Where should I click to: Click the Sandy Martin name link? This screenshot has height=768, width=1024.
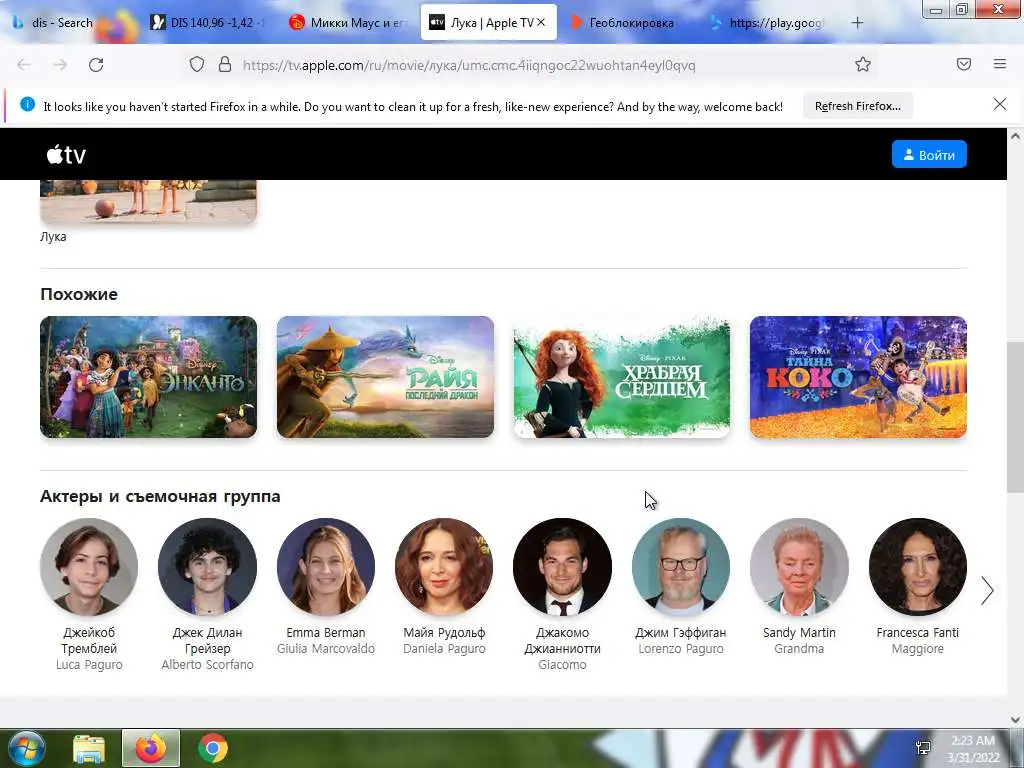(x=799, y=633)
